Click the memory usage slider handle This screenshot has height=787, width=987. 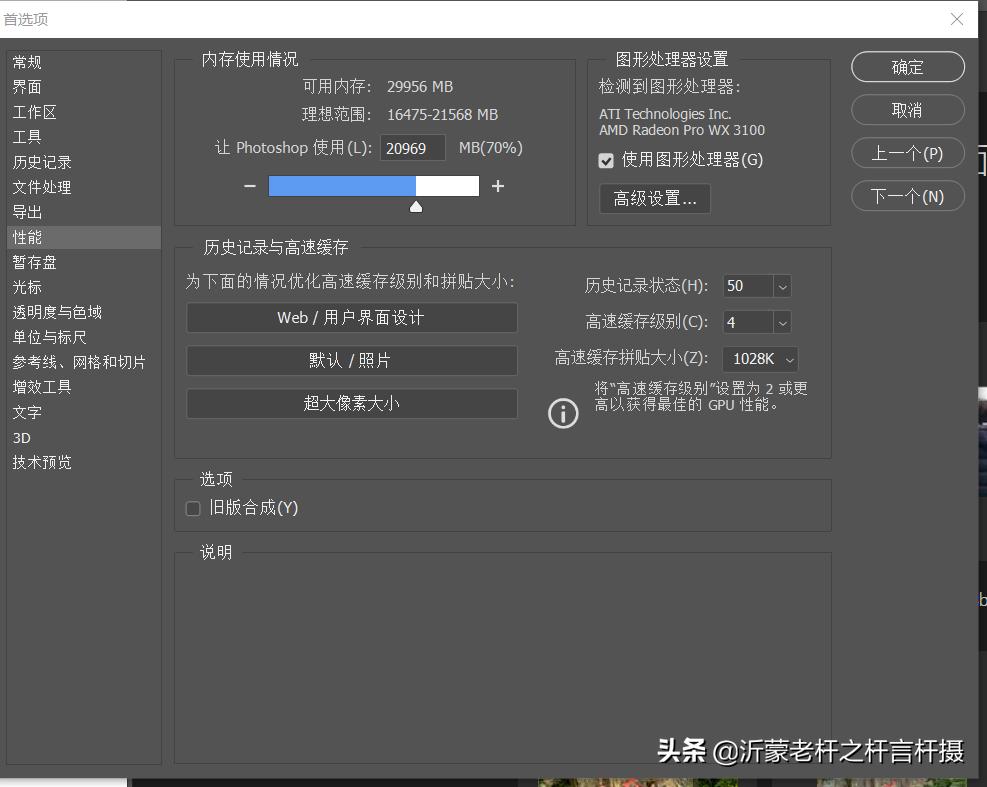click(x=416, y=207)
